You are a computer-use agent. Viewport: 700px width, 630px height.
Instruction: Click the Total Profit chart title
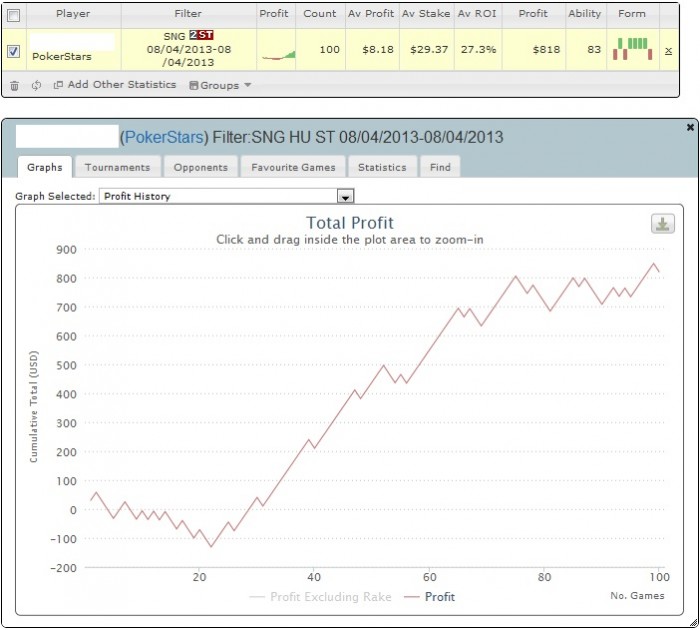tap(350, 223)
